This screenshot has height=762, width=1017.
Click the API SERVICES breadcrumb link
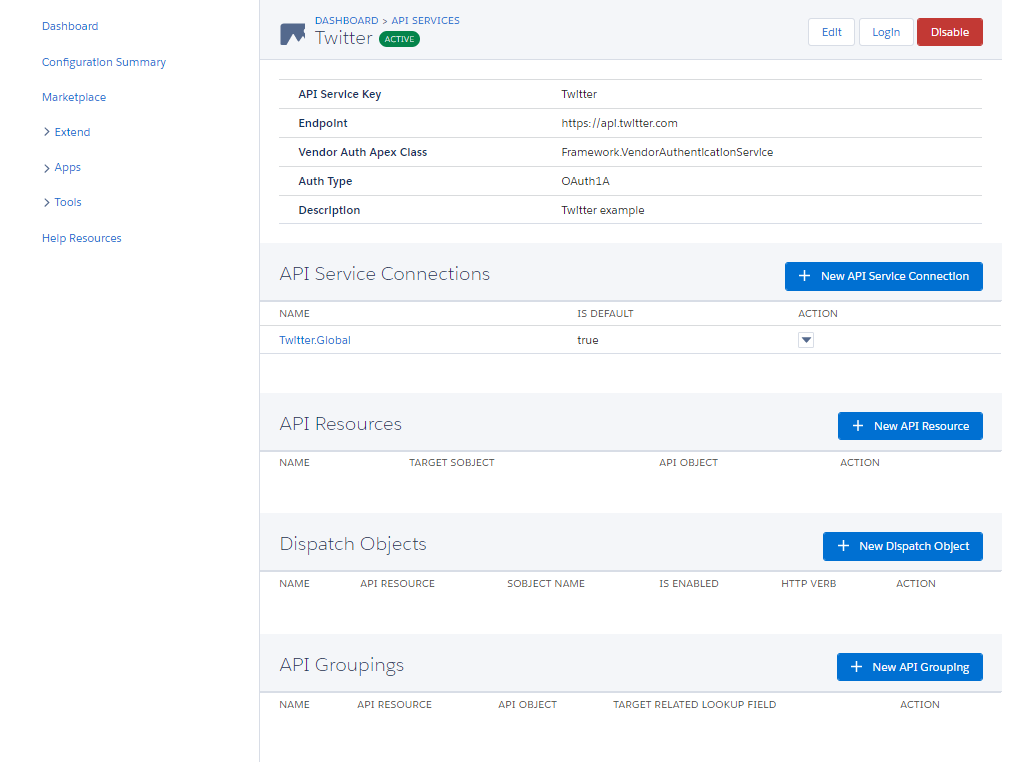tap(425, 20)
